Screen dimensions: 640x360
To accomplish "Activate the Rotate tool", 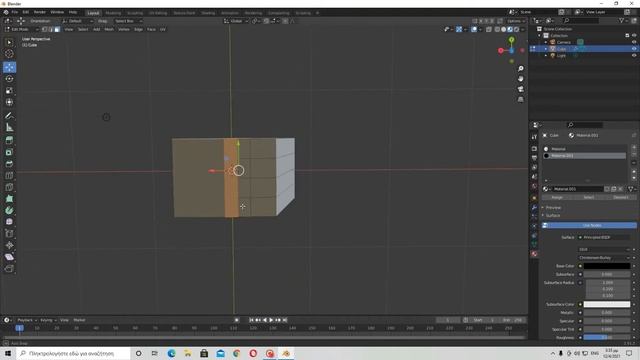I will [x=9, y=79].
